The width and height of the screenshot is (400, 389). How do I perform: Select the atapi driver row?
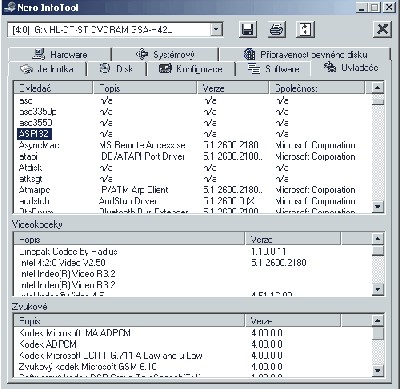click(x=193, y=156)
